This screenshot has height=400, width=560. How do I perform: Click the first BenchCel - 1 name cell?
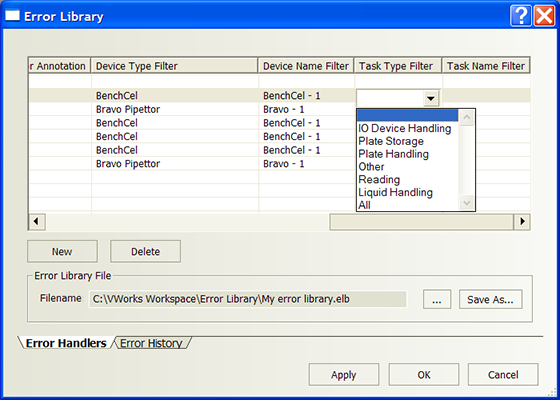pyautogui.click(x=306, y=96)
